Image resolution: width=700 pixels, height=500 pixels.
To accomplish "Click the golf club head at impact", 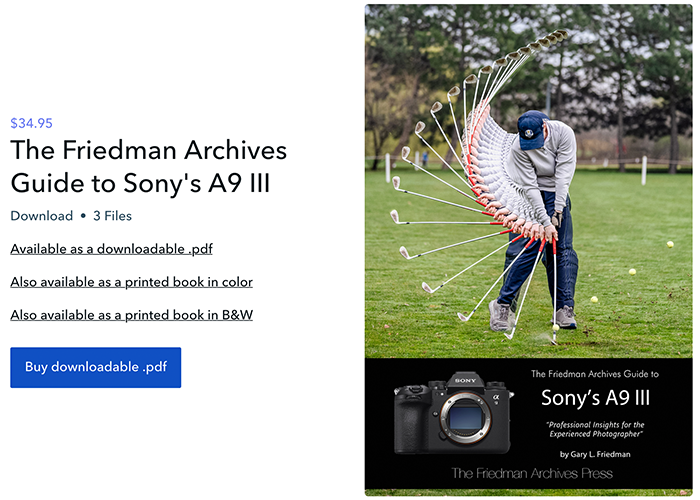I will (x=554, y=342).
